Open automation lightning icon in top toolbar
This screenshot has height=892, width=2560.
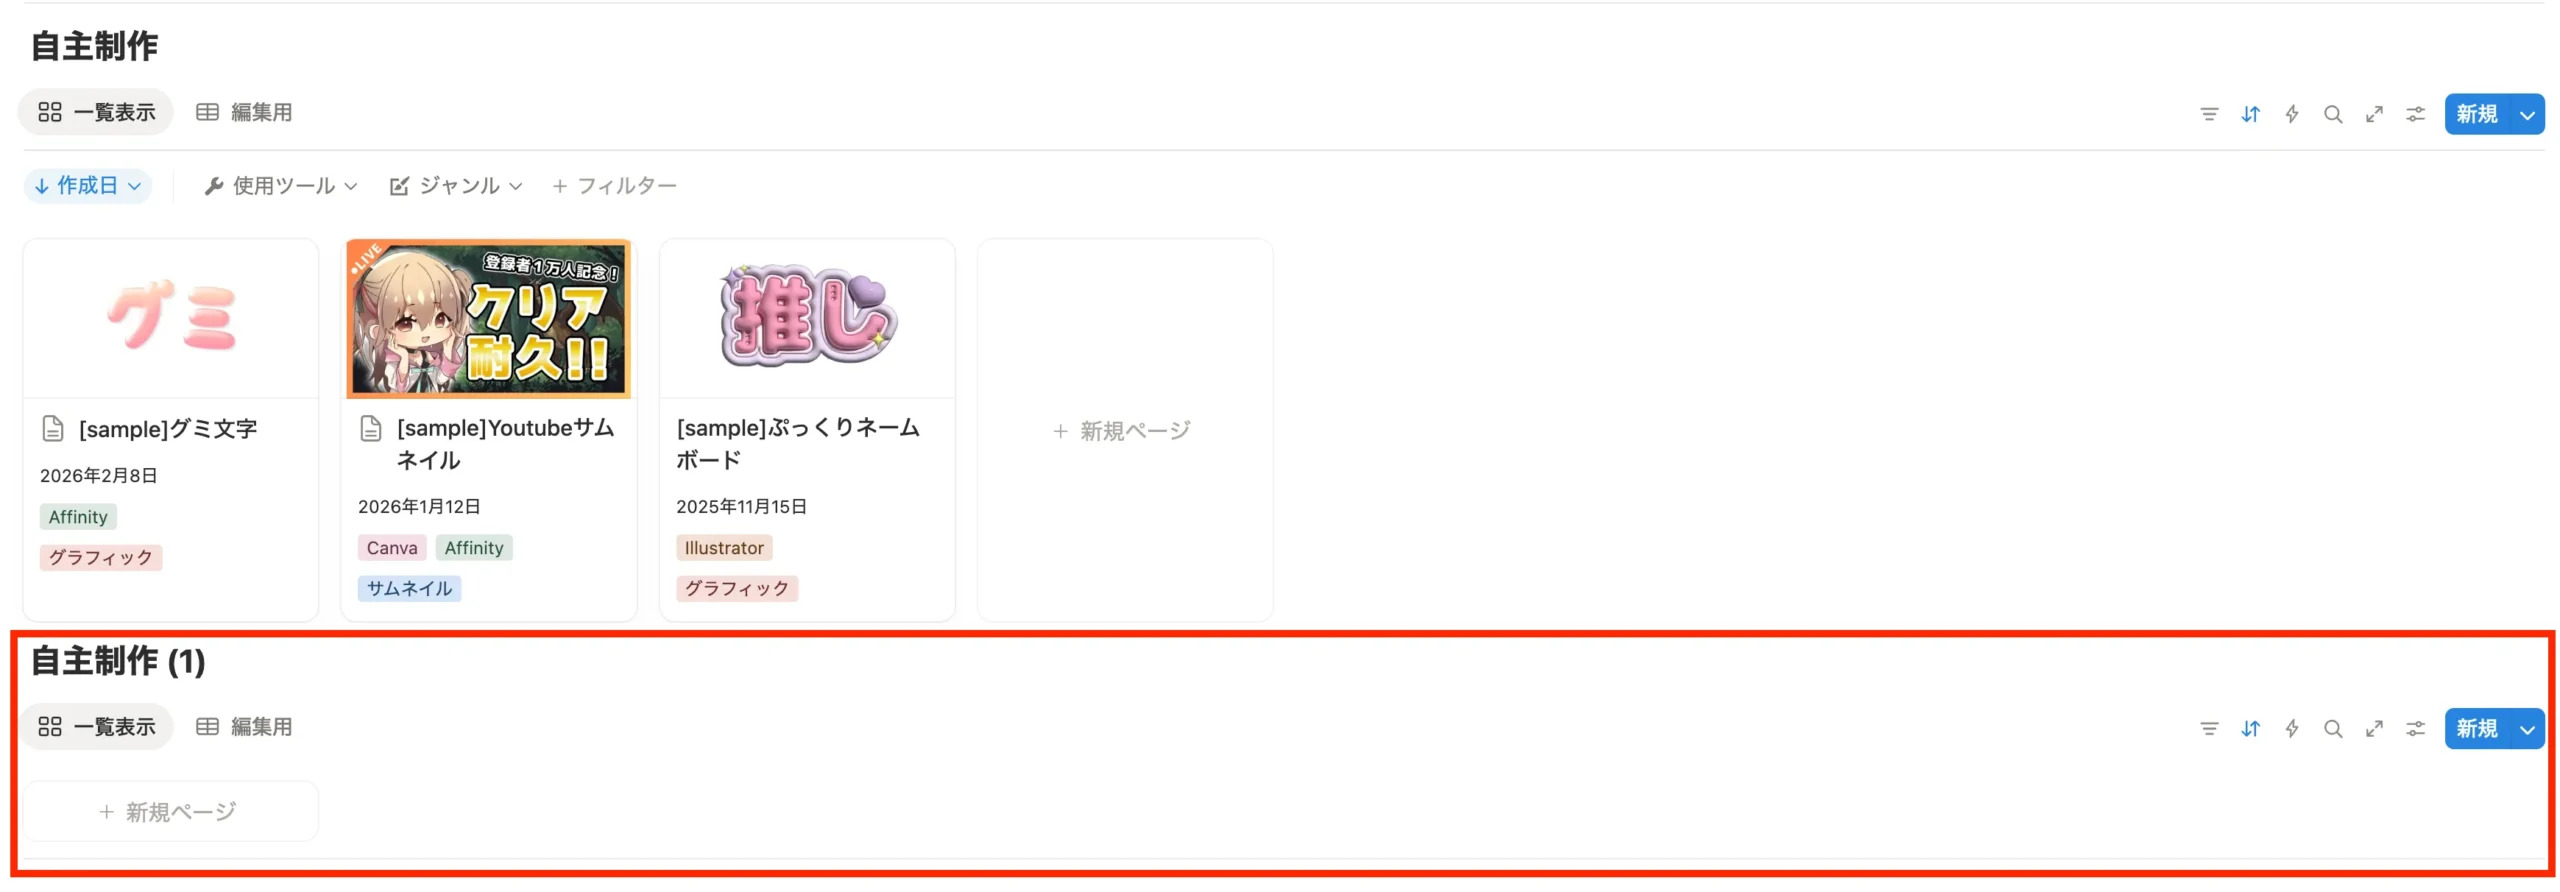coord(2291,114)
